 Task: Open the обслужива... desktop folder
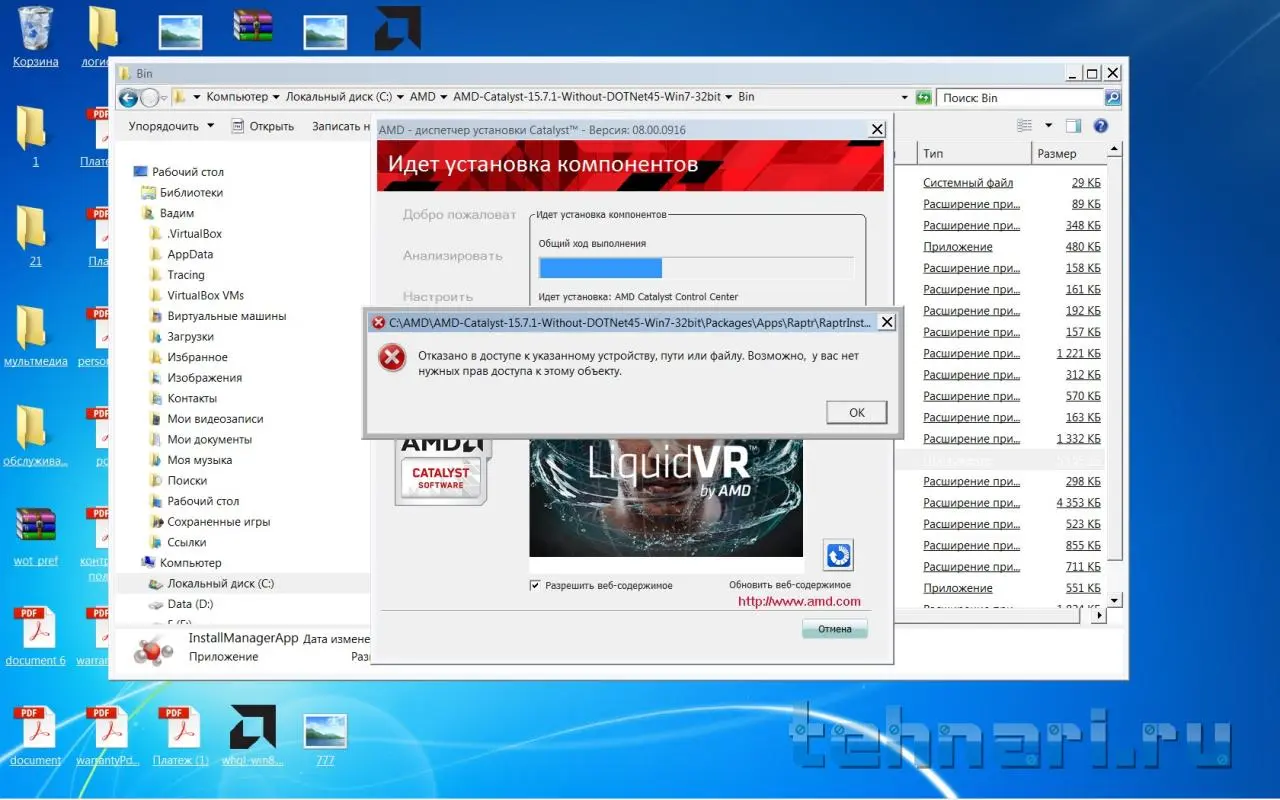coord(32,428)
